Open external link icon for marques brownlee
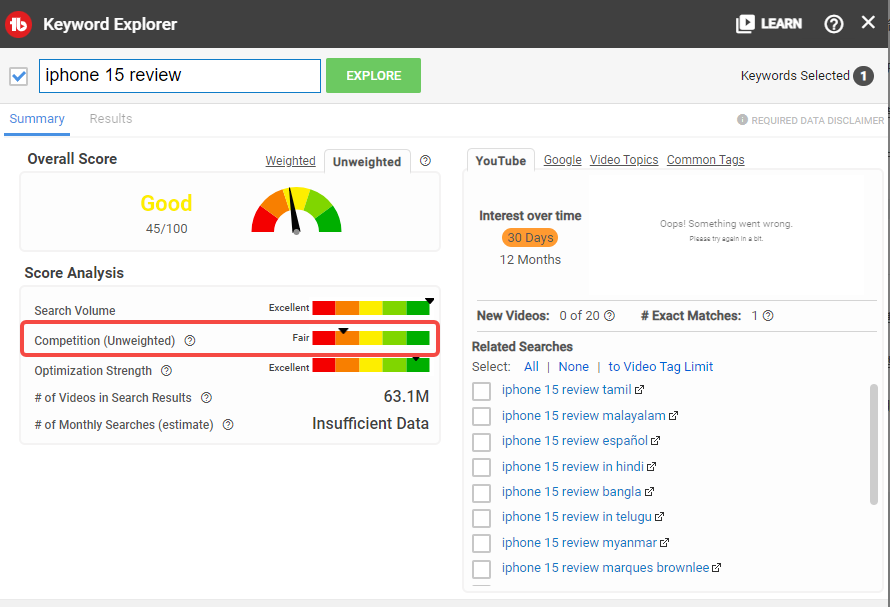 click(717, 568)
